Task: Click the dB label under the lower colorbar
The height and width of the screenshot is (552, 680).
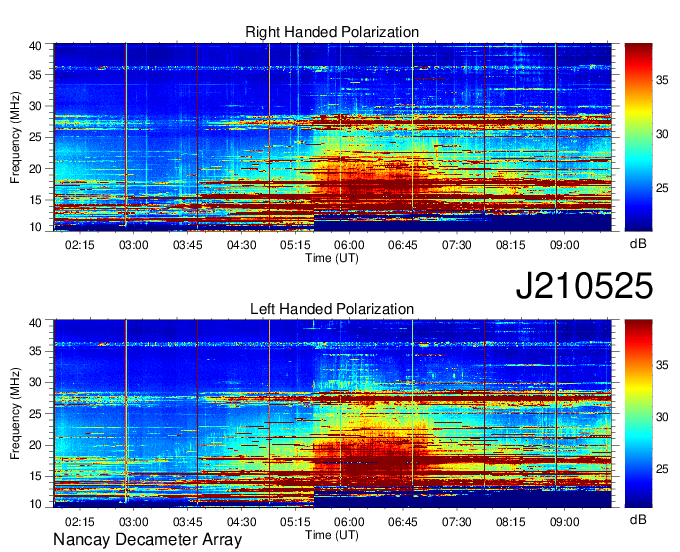Action: tap(638, 520)
